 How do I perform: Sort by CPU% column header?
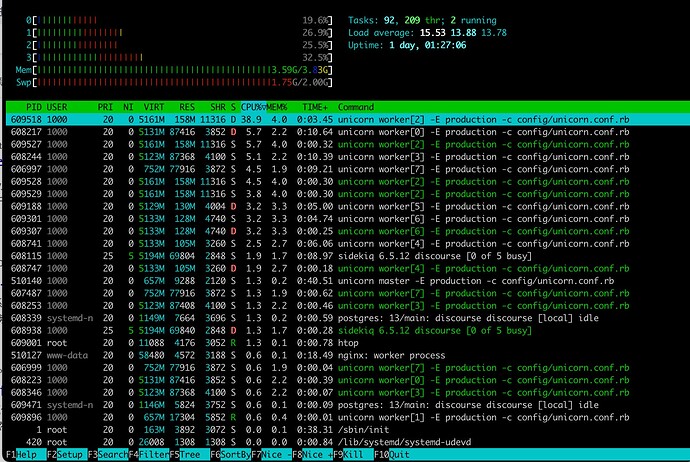tap(253, 107)
